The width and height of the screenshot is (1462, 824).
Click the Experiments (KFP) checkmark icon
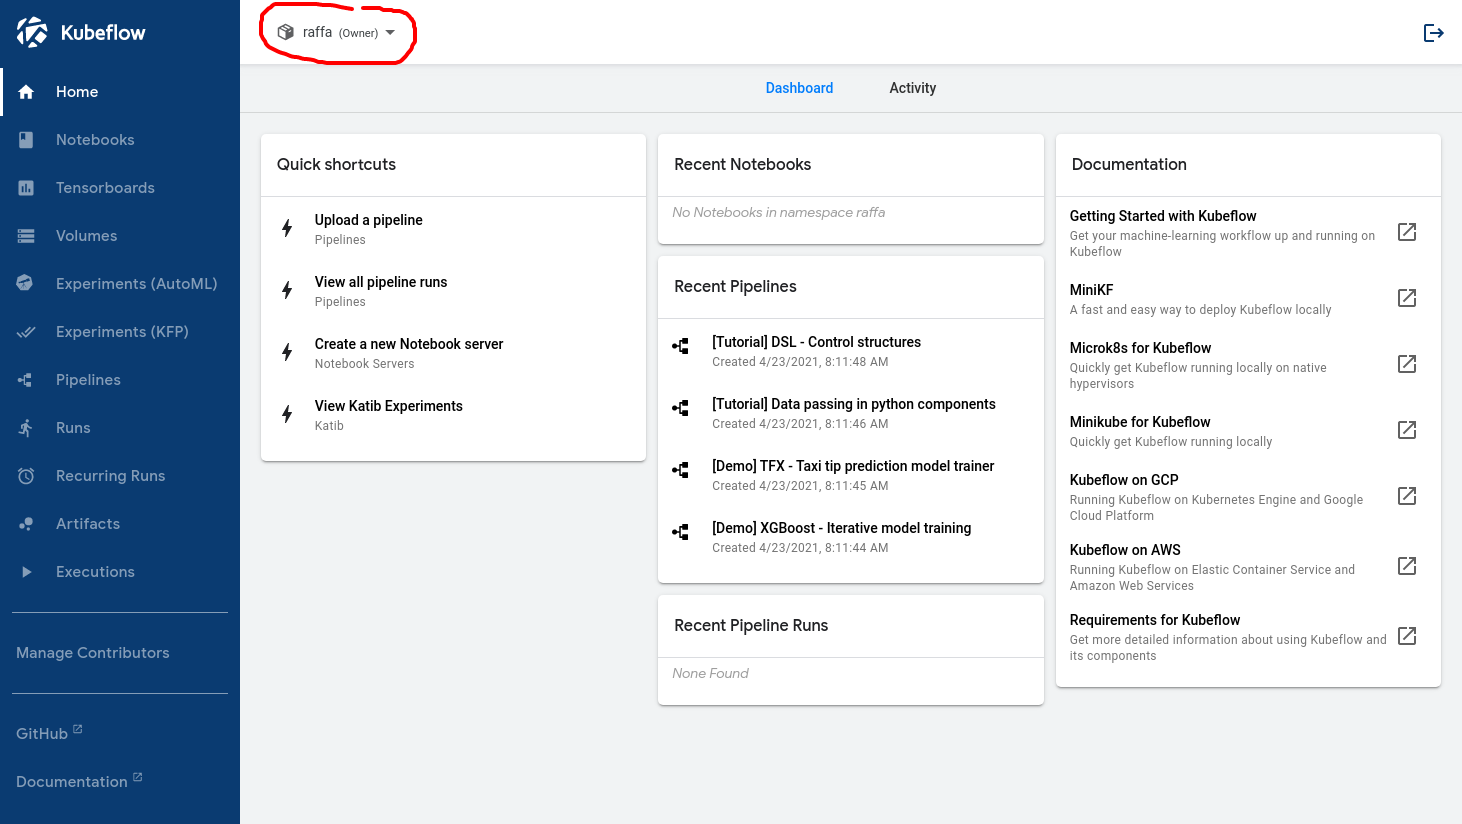point(26,332)
